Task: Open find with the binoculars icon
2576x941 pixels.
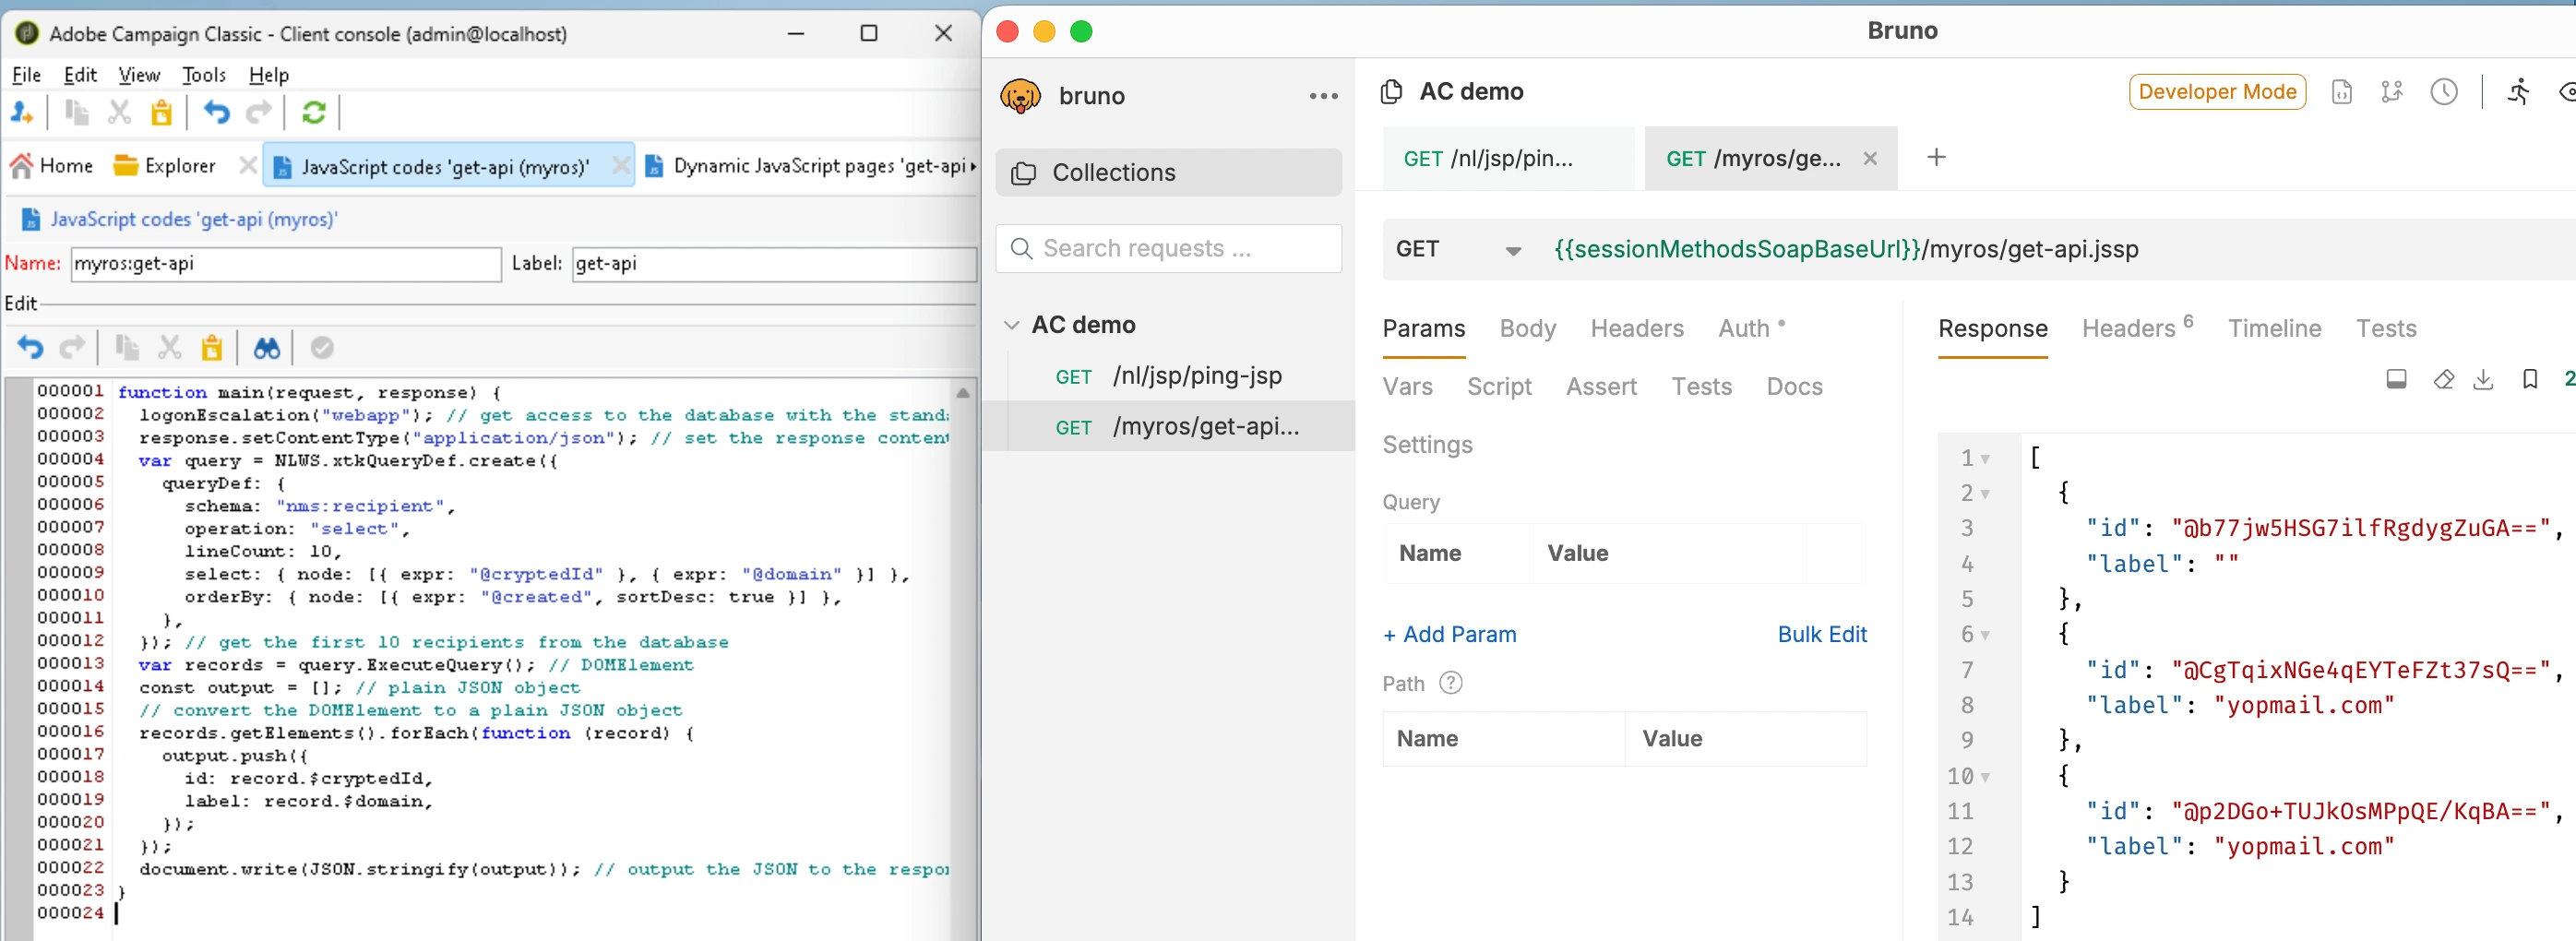Action: click(x=266, y=348)
